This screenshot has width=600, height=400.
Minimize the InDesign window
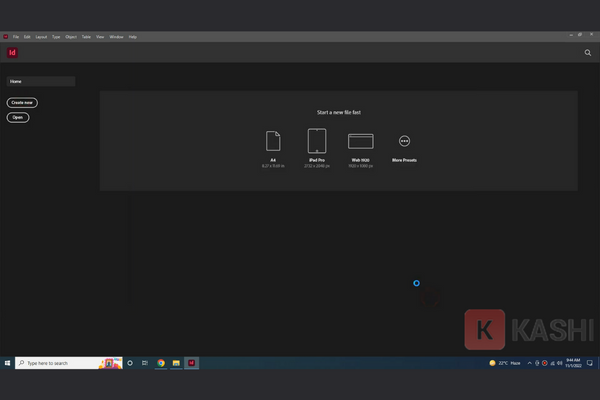coord(571,35)
